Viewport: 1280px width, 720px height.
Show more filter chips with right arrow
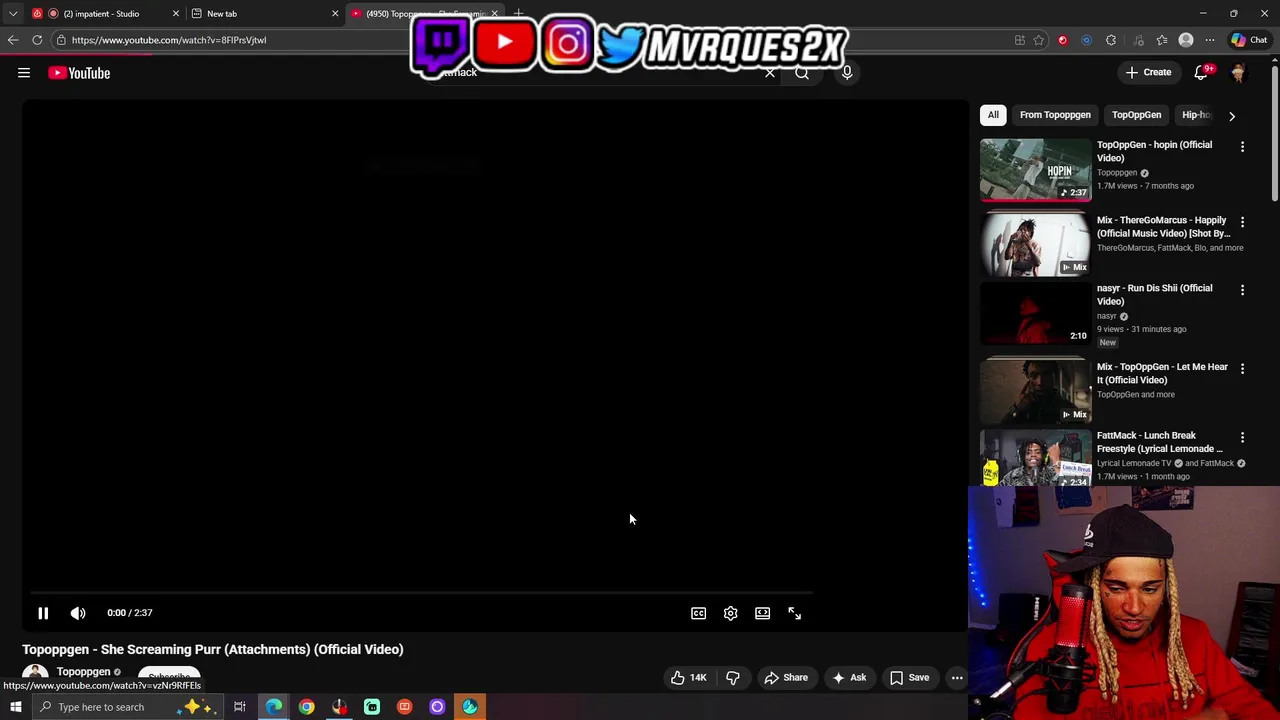[x=1232, y=116]
